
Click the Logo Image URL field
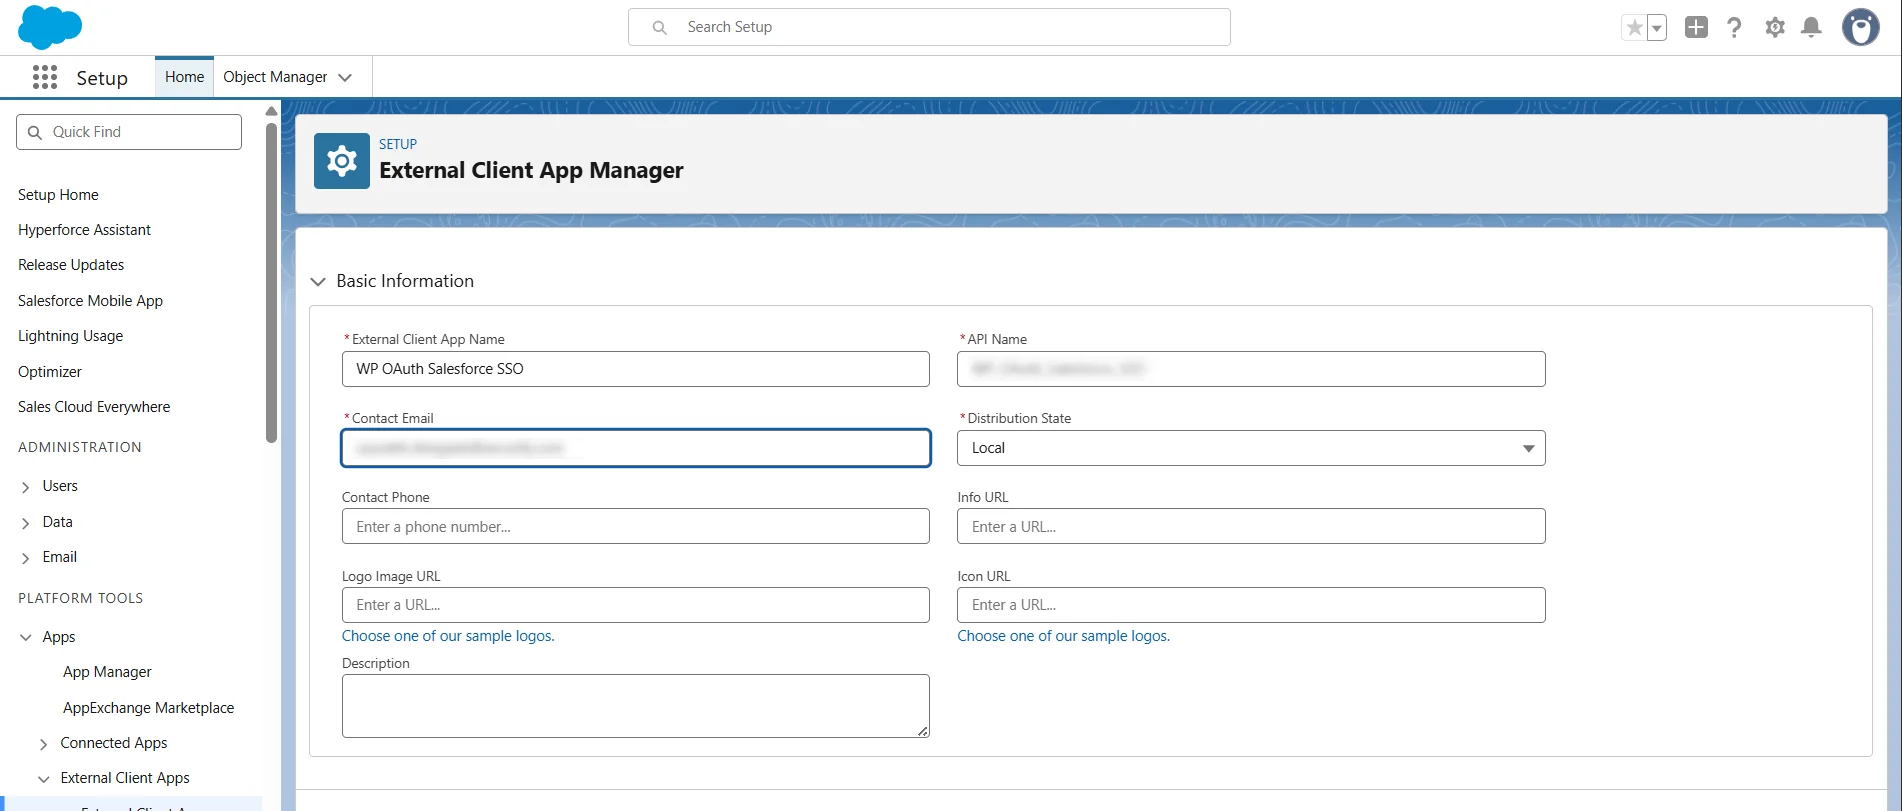click(635, 605)
